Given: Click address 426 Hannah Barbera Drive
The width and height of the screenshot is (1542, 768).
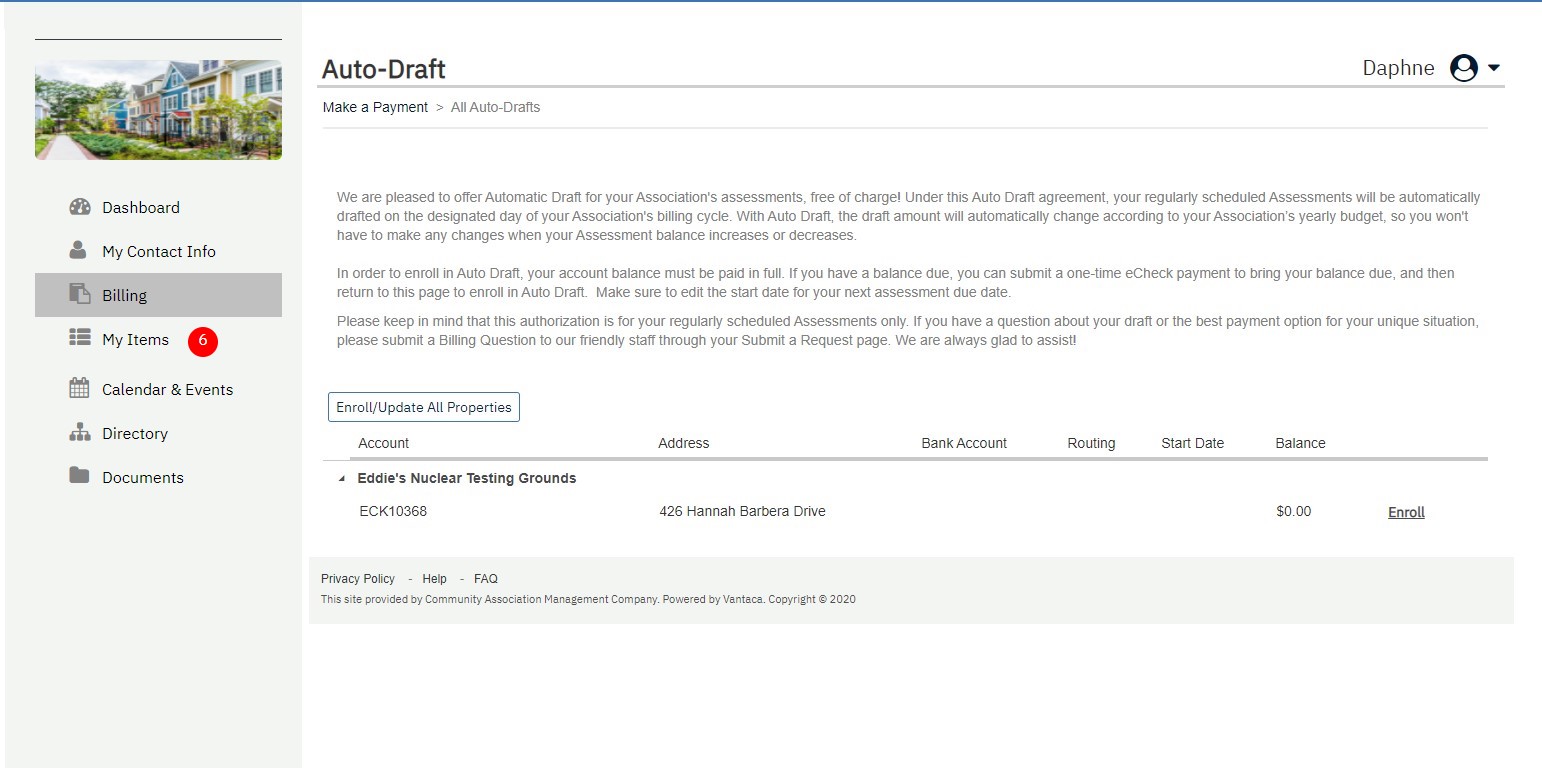Looking at the screenshot, I should click(743, 511).
